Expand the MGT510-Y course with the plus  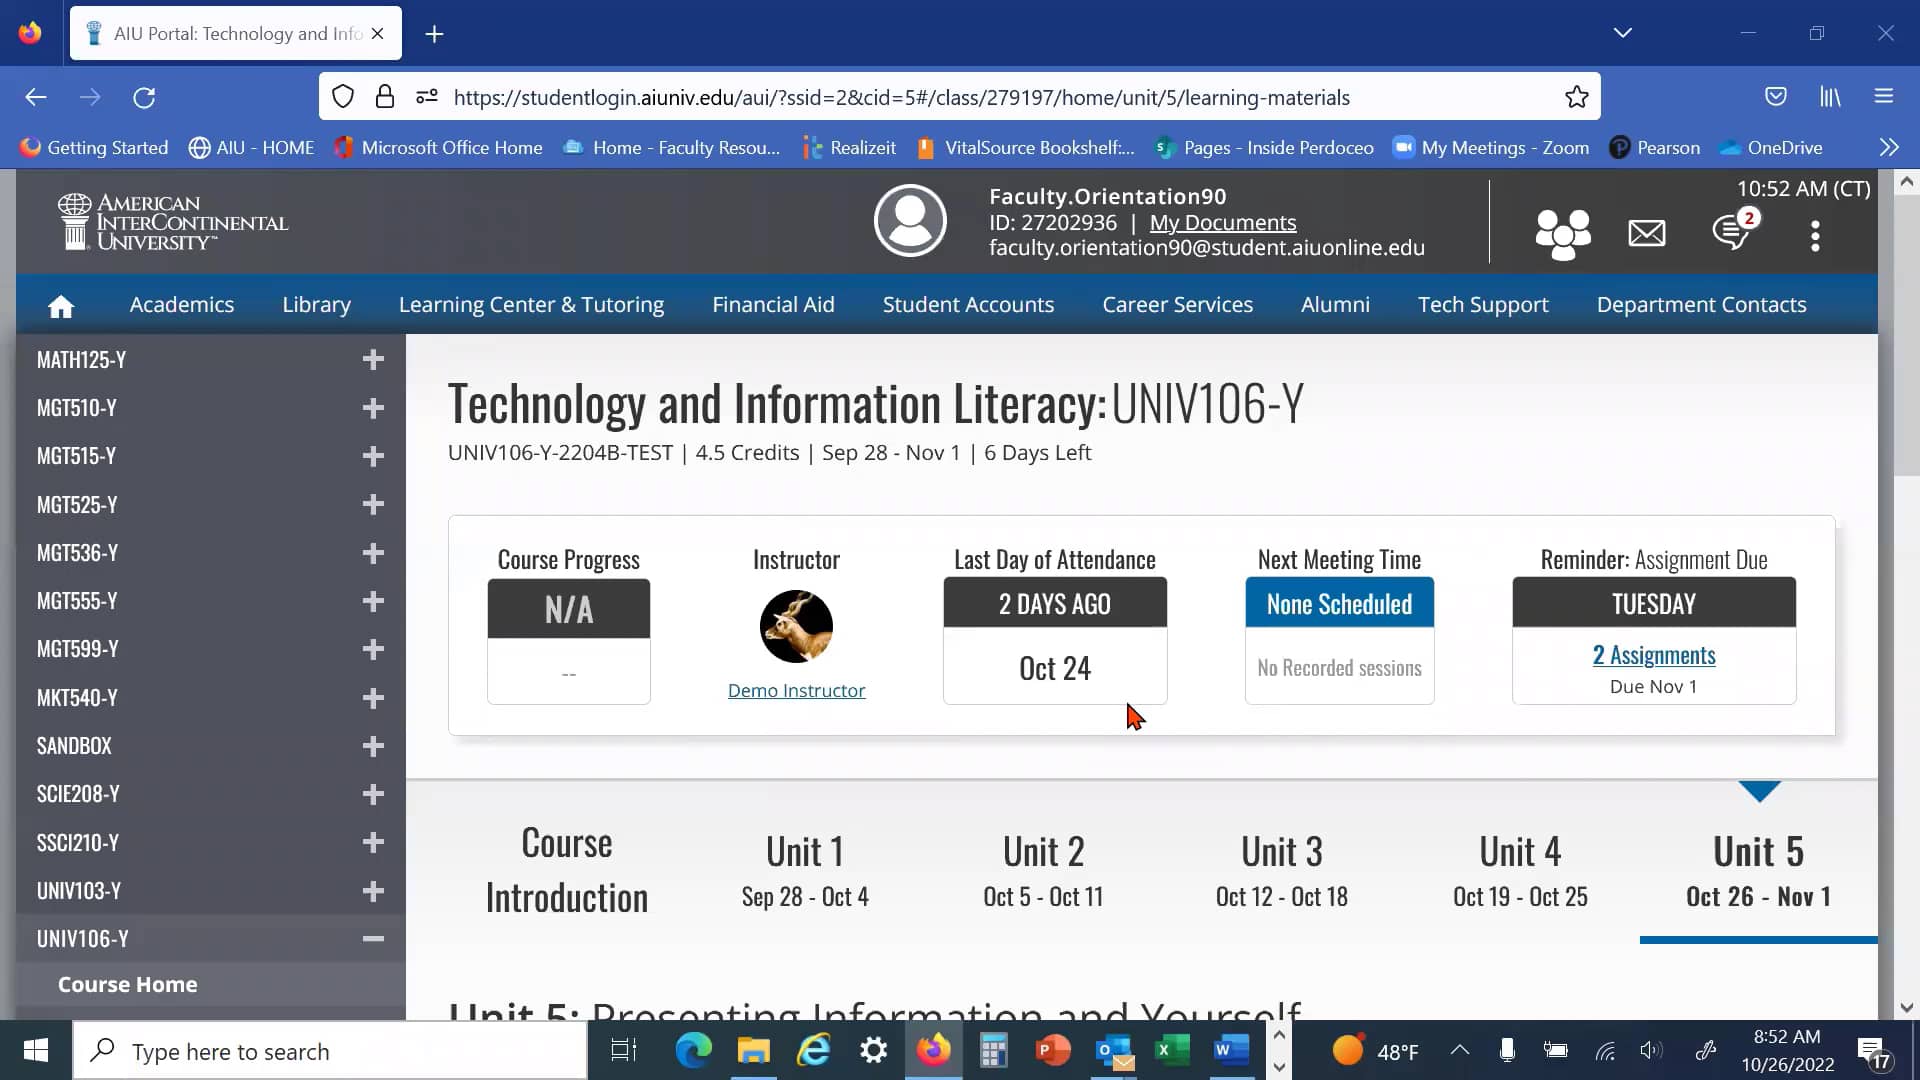[372, 408]
